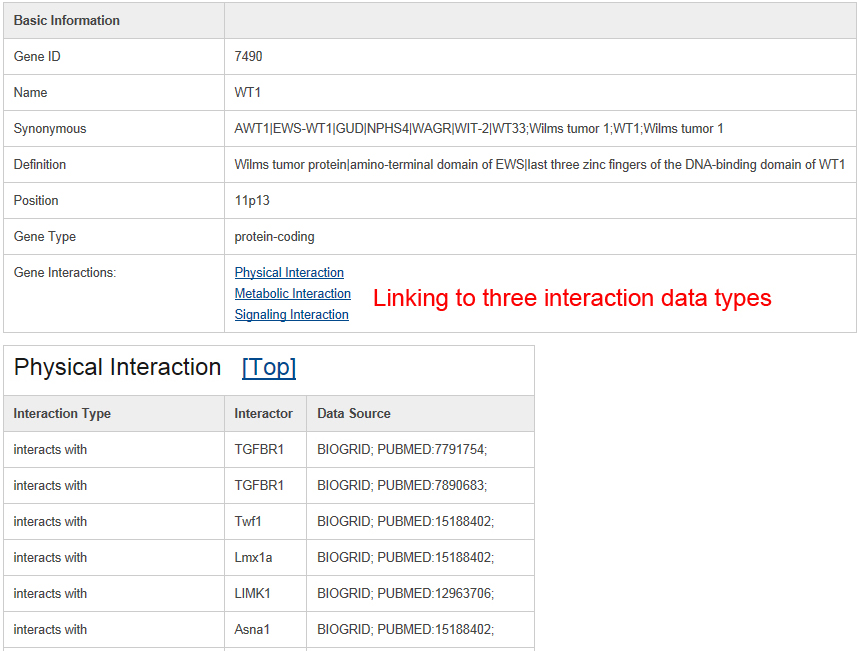The width and height of the screenshot is (859, 651).
Task: Open the Physical Interaction link
Action: (289, 272)
